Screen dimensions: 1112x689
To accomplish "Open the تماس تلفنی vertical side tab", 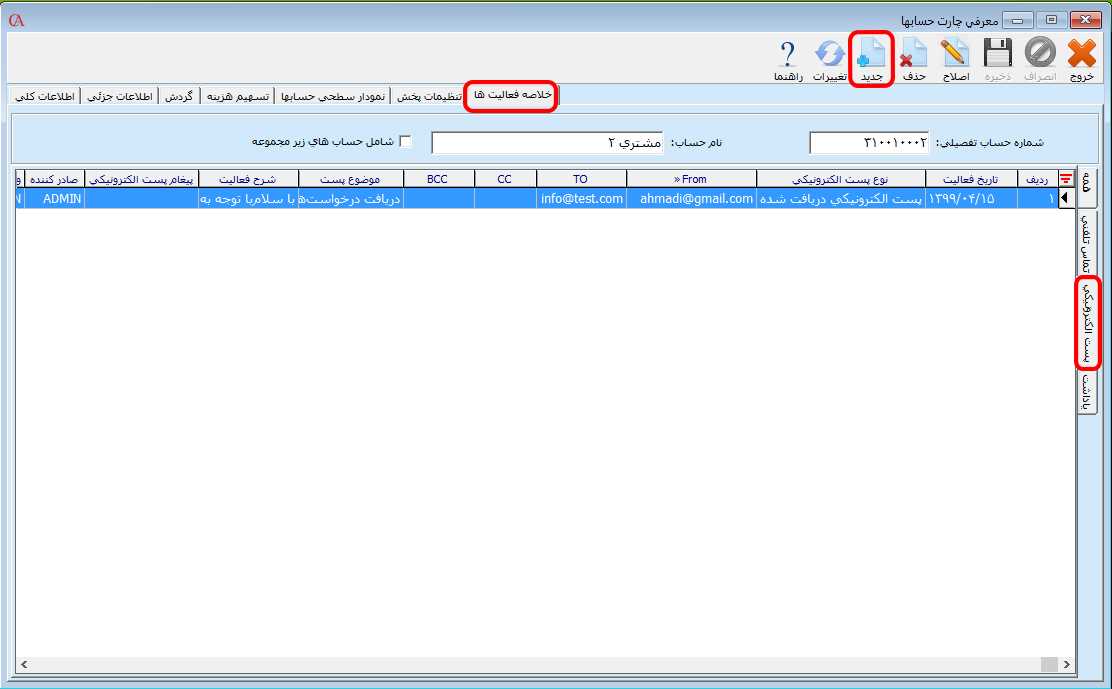I will (x=1087, y=243).
